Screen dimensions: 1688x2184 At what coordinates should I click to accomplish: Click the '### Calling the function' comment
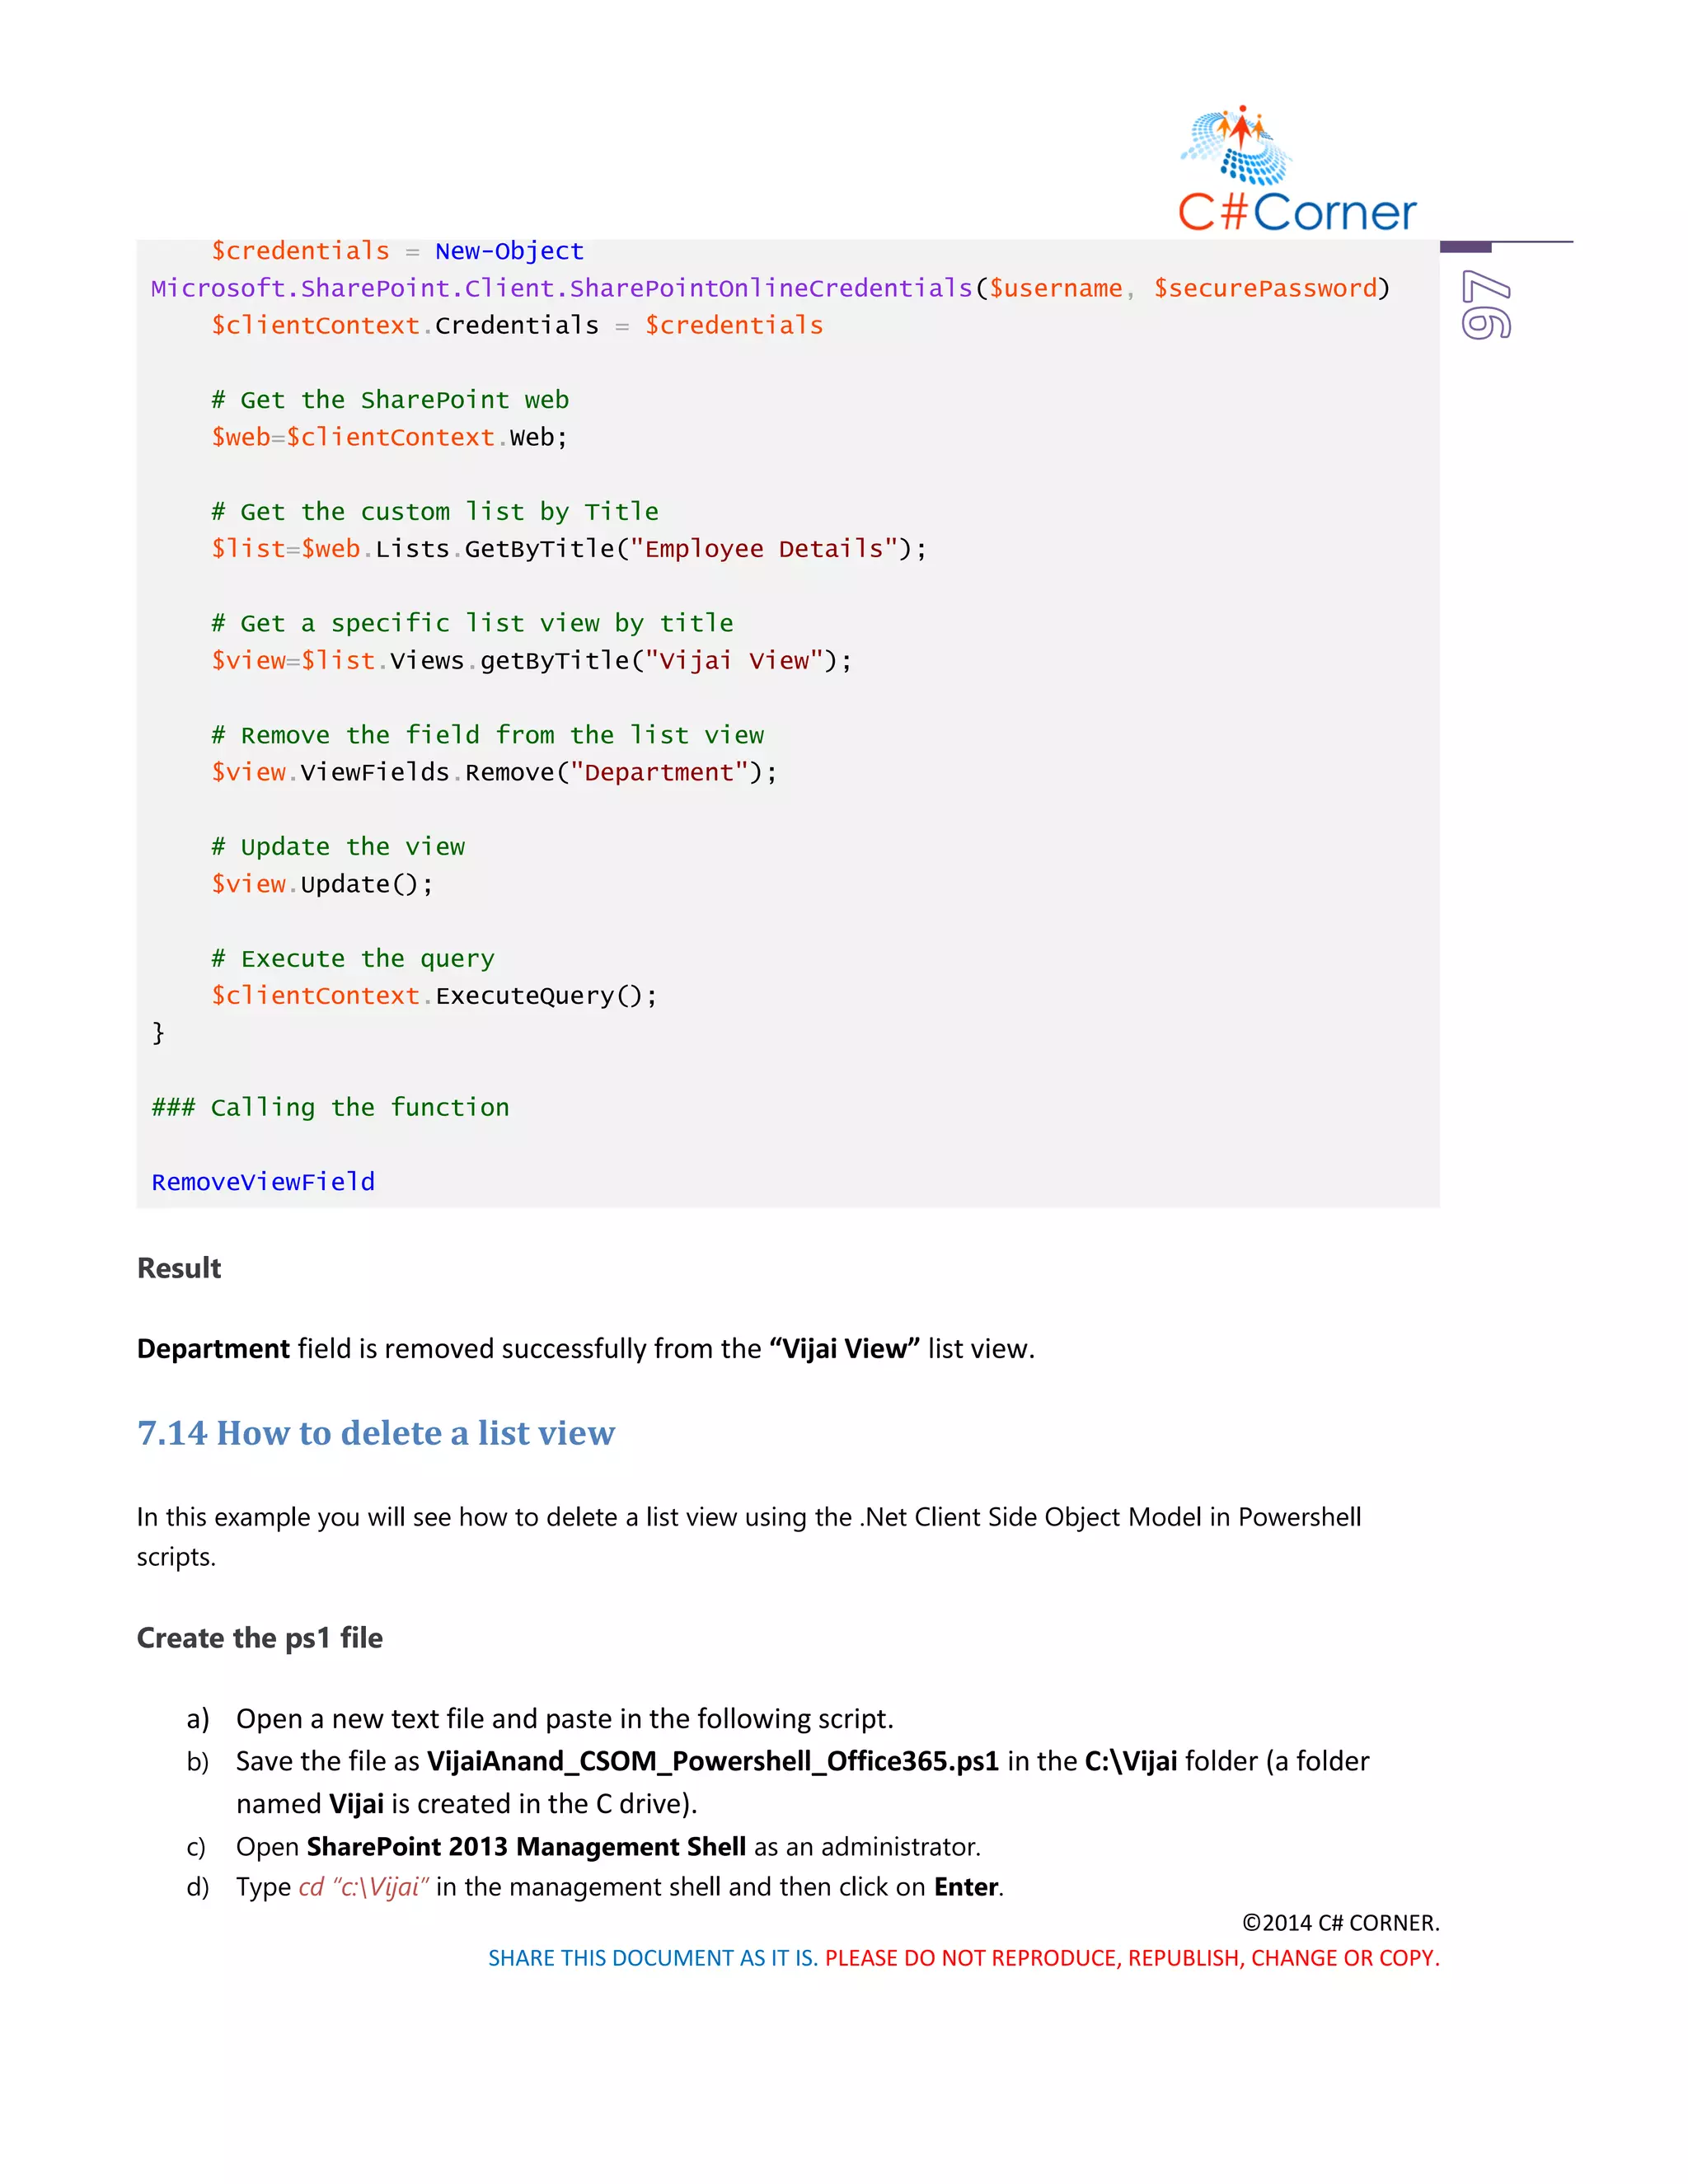pyautogui.click(x=330, y=1107)
